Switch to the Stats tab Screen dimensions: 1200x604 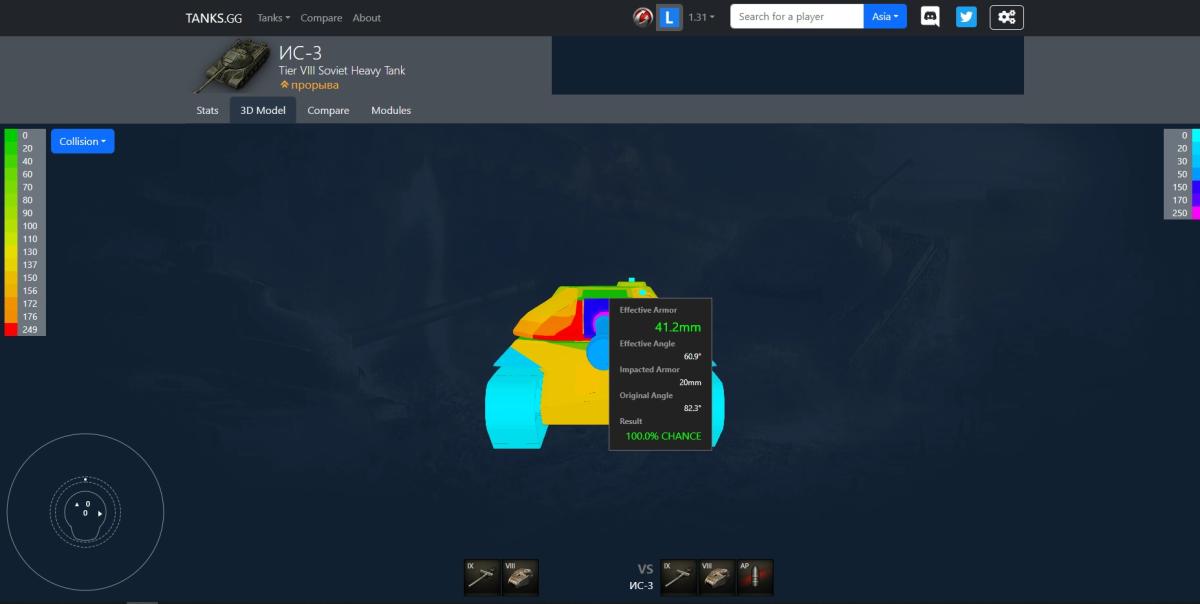tap(208, 110)
